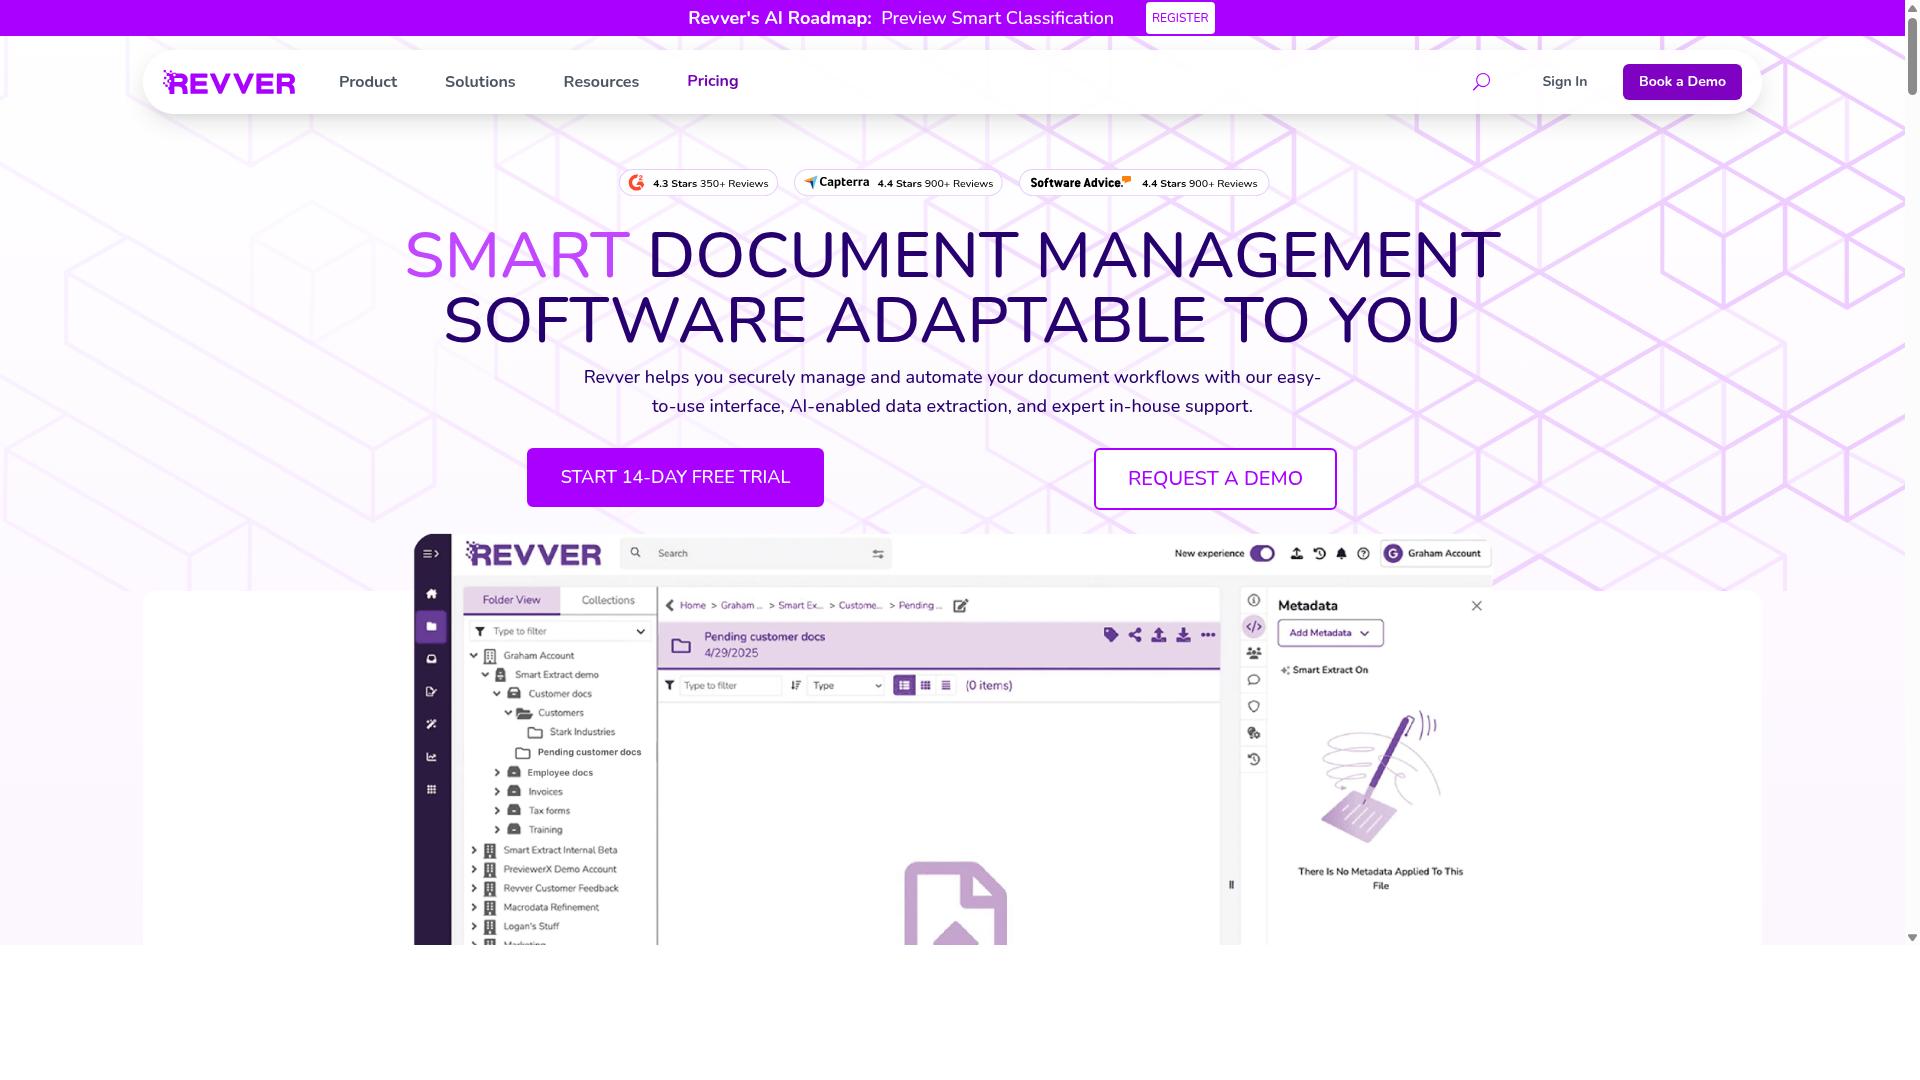Image resolution: width=1920 pixels, height=1080 pixels.
Task: Collapse the Customer docs drawer
Action: 497,694
